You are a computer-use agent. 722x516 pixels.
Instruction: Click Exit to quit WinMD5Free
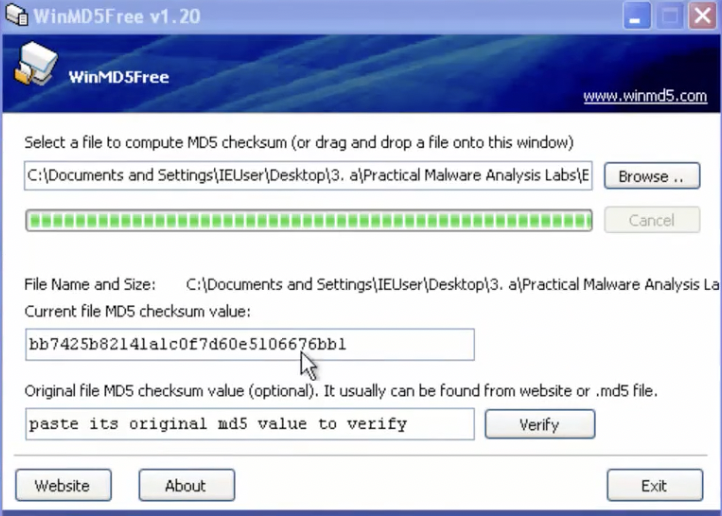click(x=655, y=485)
